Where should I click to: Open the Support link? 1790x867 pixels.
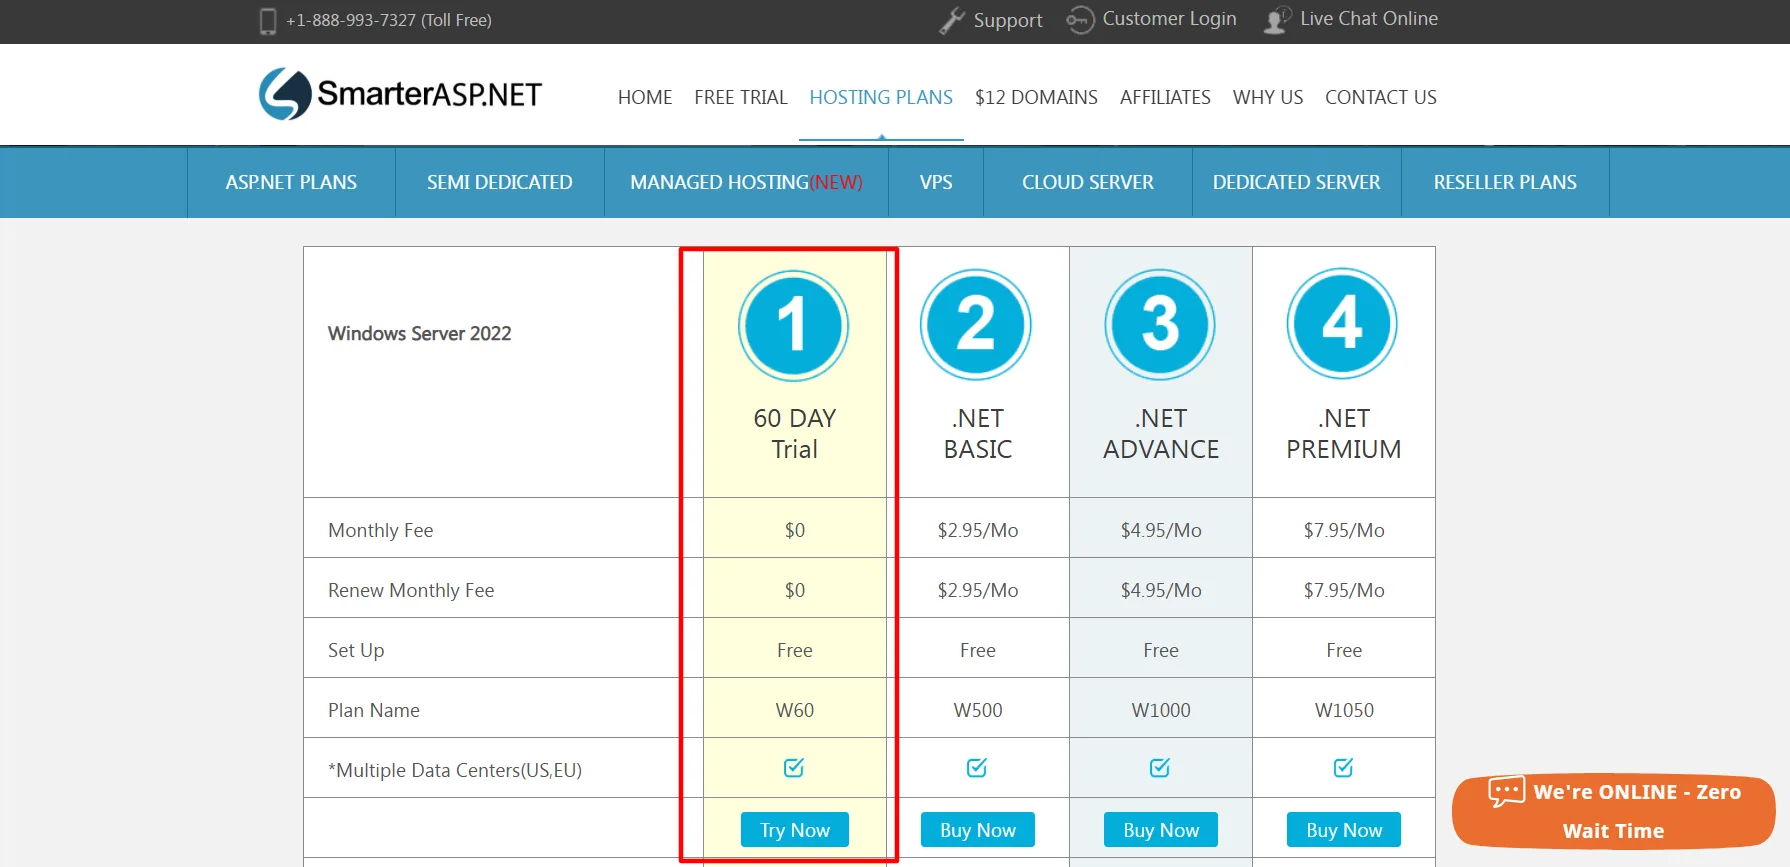point(1008,20)
